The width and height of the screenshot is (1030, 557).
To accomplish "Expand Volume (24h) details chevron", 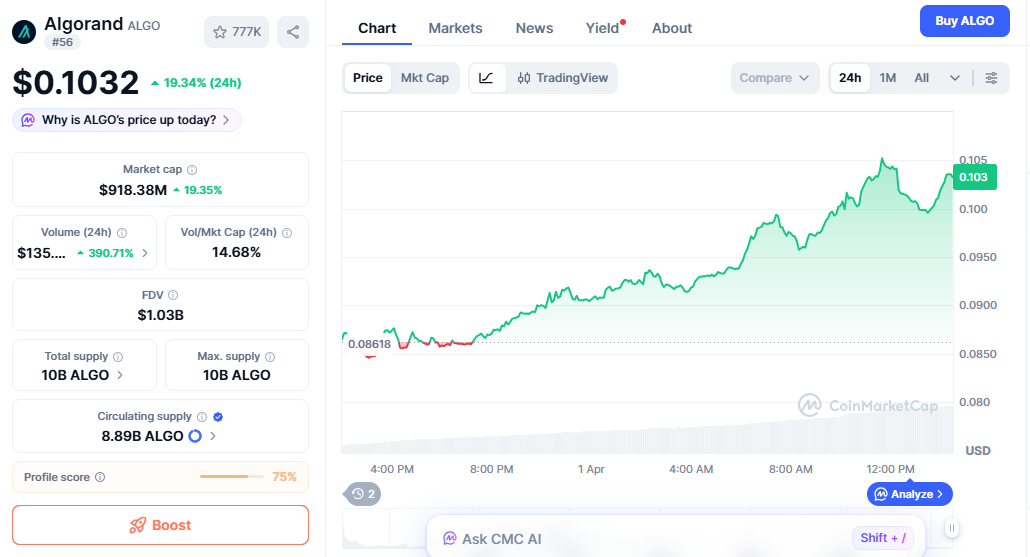I will tap(145, 253).
